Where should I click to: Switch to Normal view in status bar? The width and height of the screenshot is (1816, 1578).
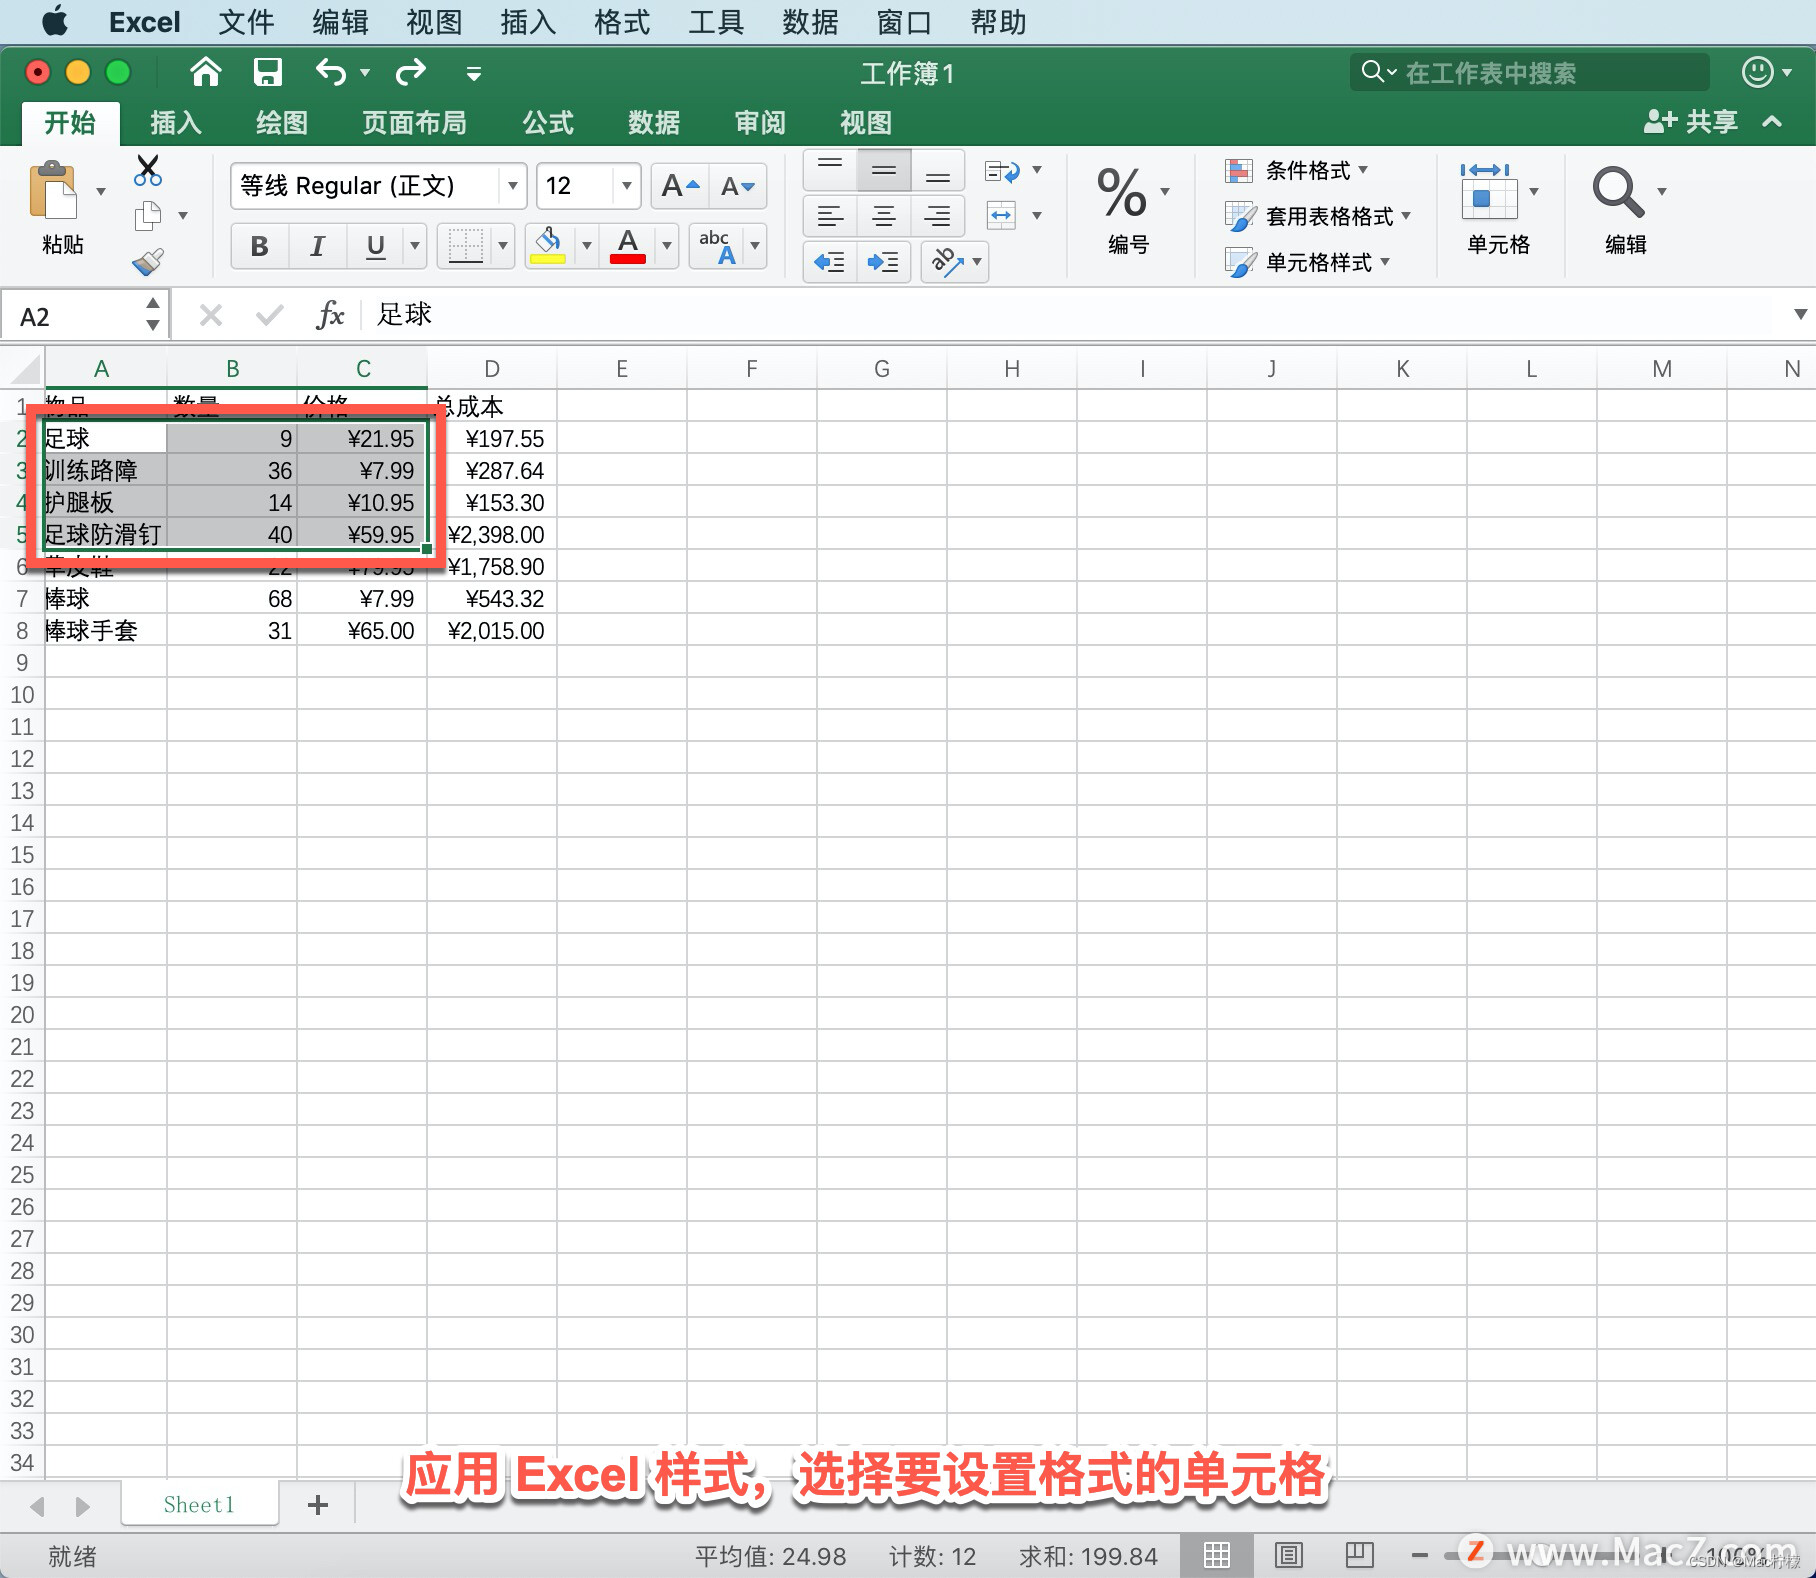(x=1217, y=1555)
